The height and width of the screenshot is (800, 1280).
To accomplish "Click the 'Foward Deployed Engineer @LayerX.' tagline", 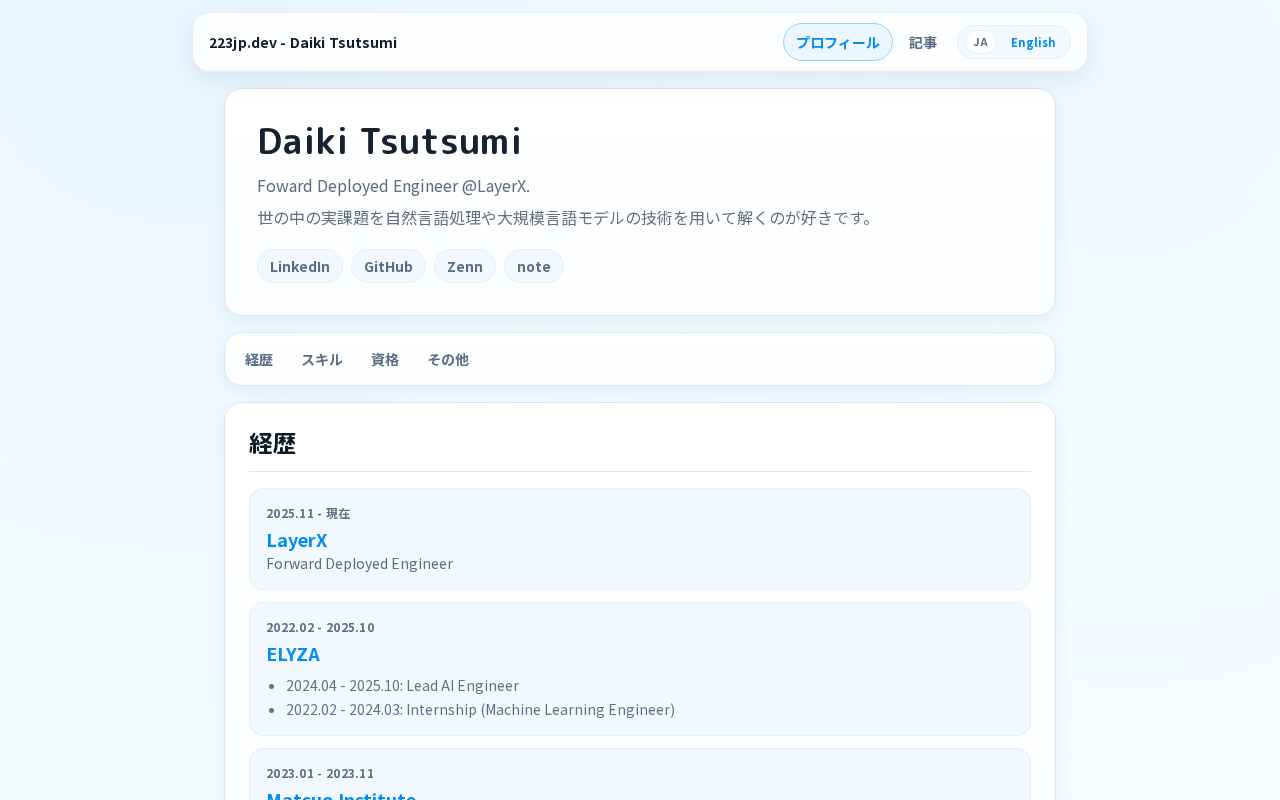I will tap(393, 186).
